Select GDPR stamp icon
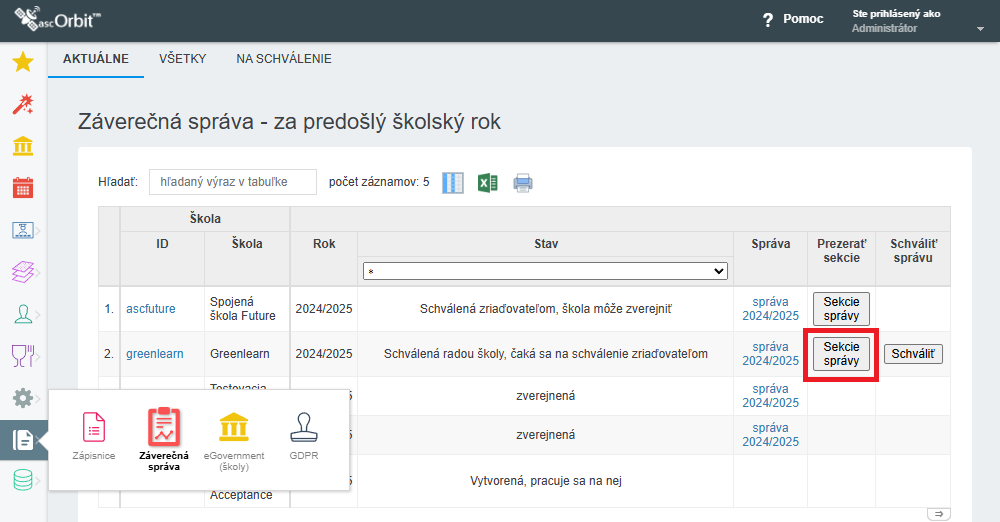 click(304, 436)
